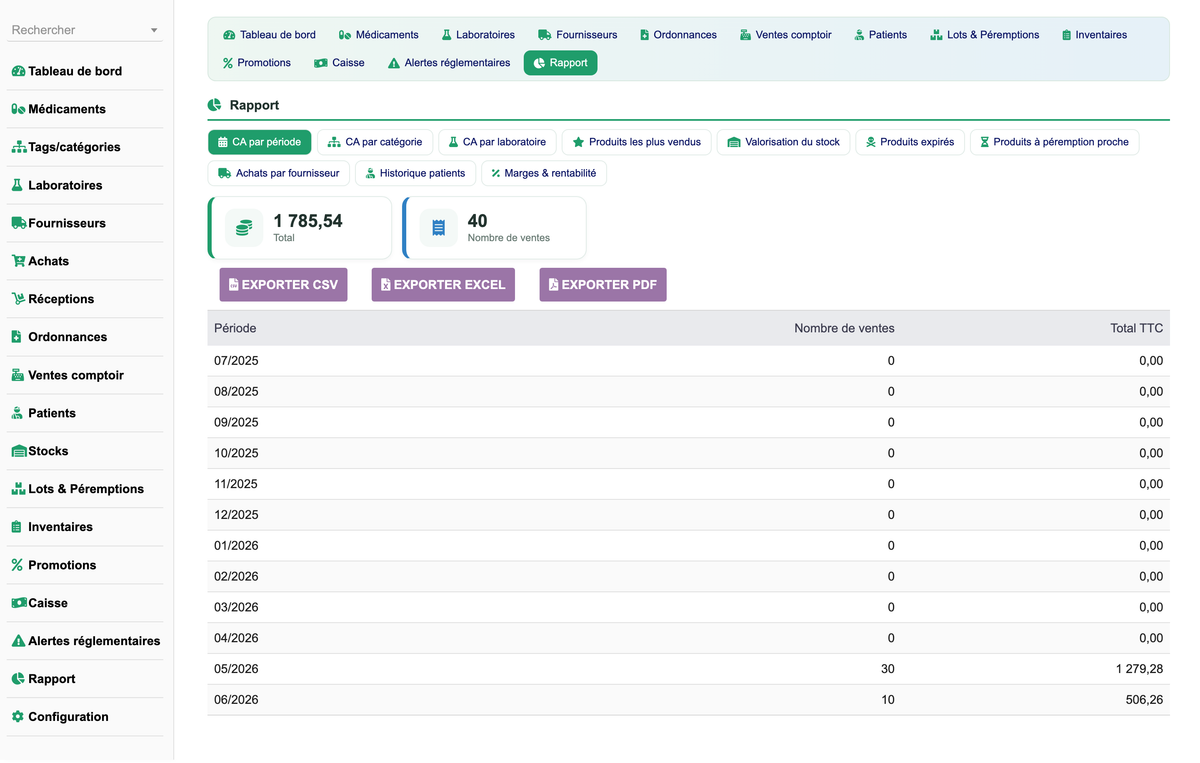
Task: Click the Total TTC column header
Action: (x=1136, y=328)
